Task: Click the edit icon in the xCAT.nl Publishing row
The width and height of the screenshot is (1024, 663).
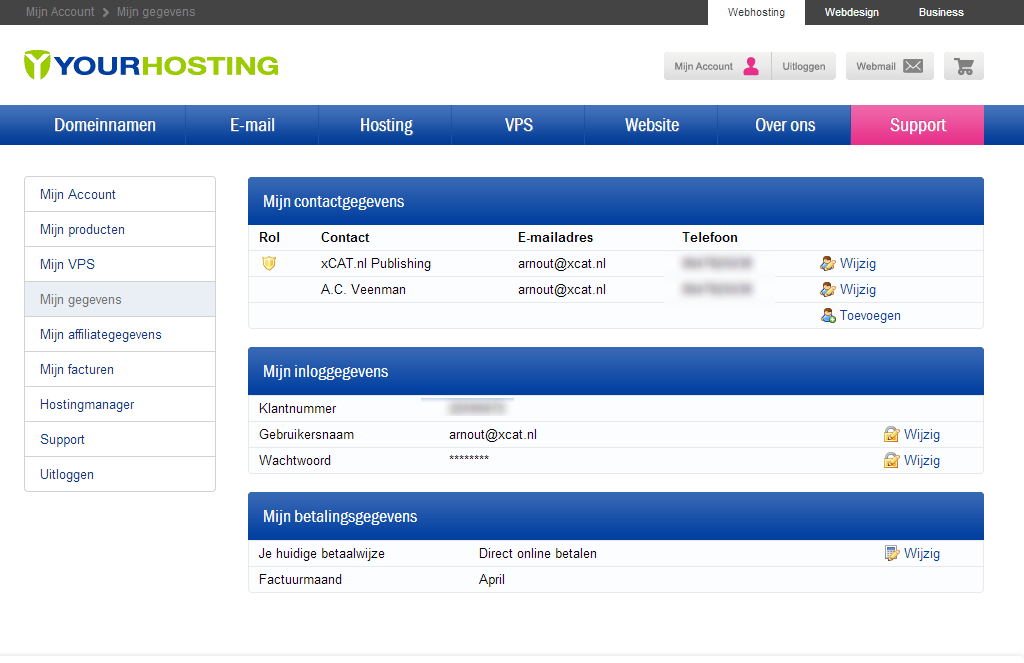Action: point(827,264)
